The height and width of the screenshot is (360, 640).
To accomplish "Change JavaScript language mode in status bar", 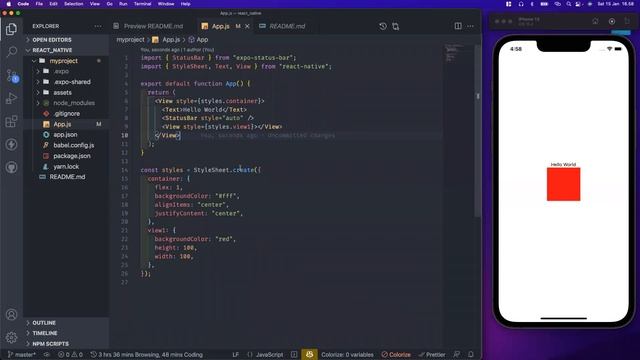I will pos(269,354).
